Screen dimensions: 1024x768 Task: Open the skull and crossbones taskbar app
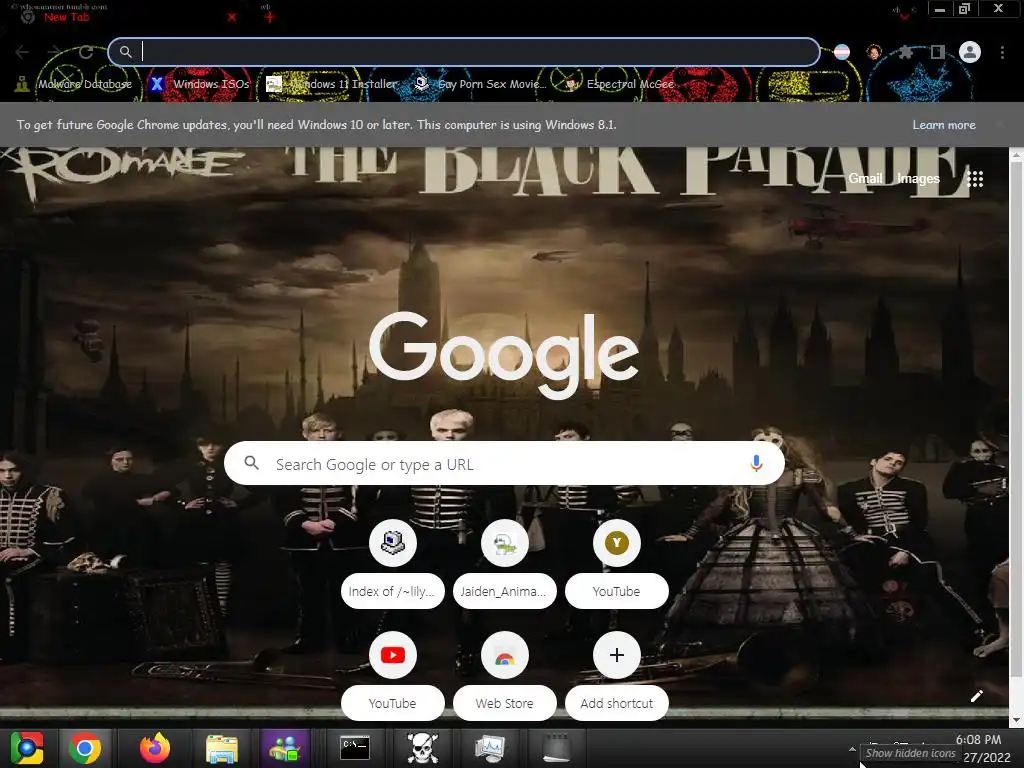pos(423,748)
